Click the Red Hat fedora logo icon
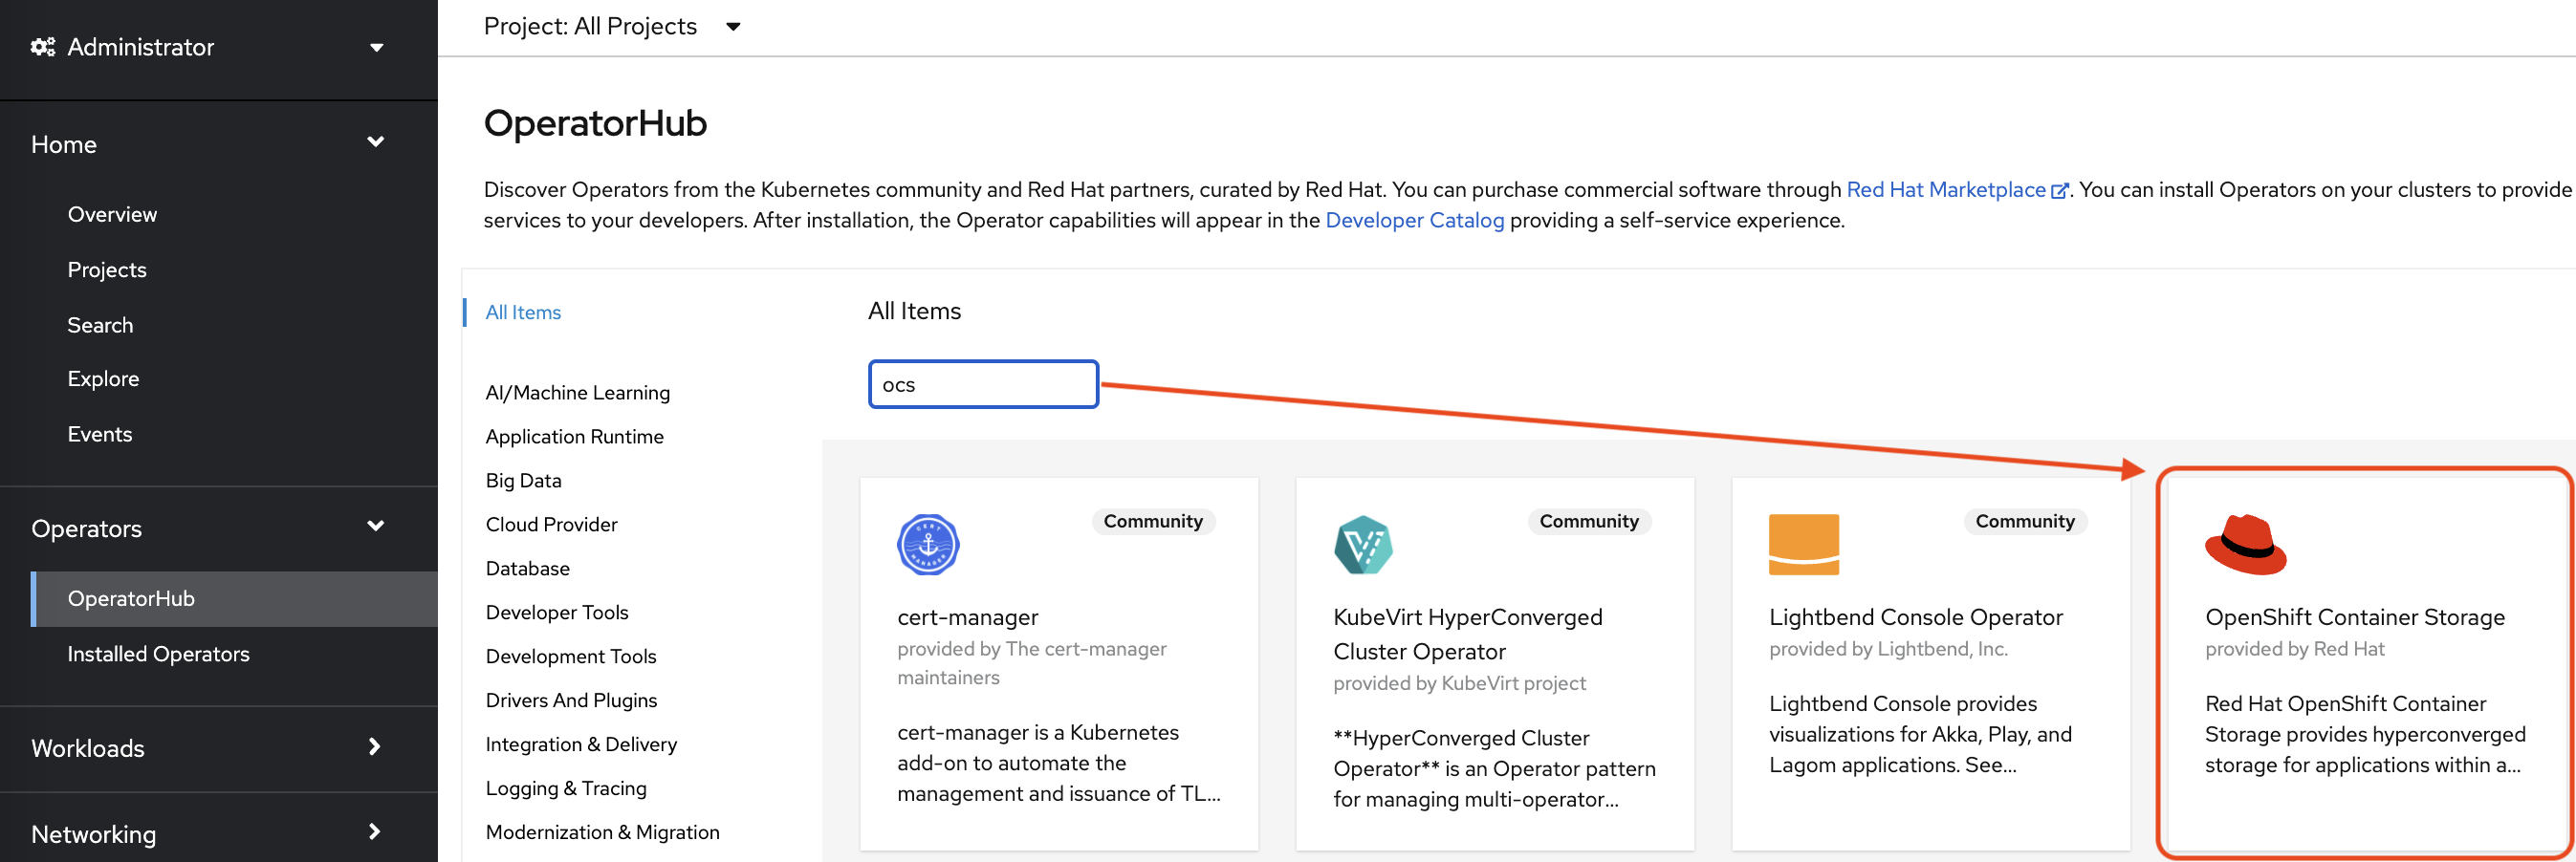Viewport: 2576px width, 862px height. coord(2245,545)
